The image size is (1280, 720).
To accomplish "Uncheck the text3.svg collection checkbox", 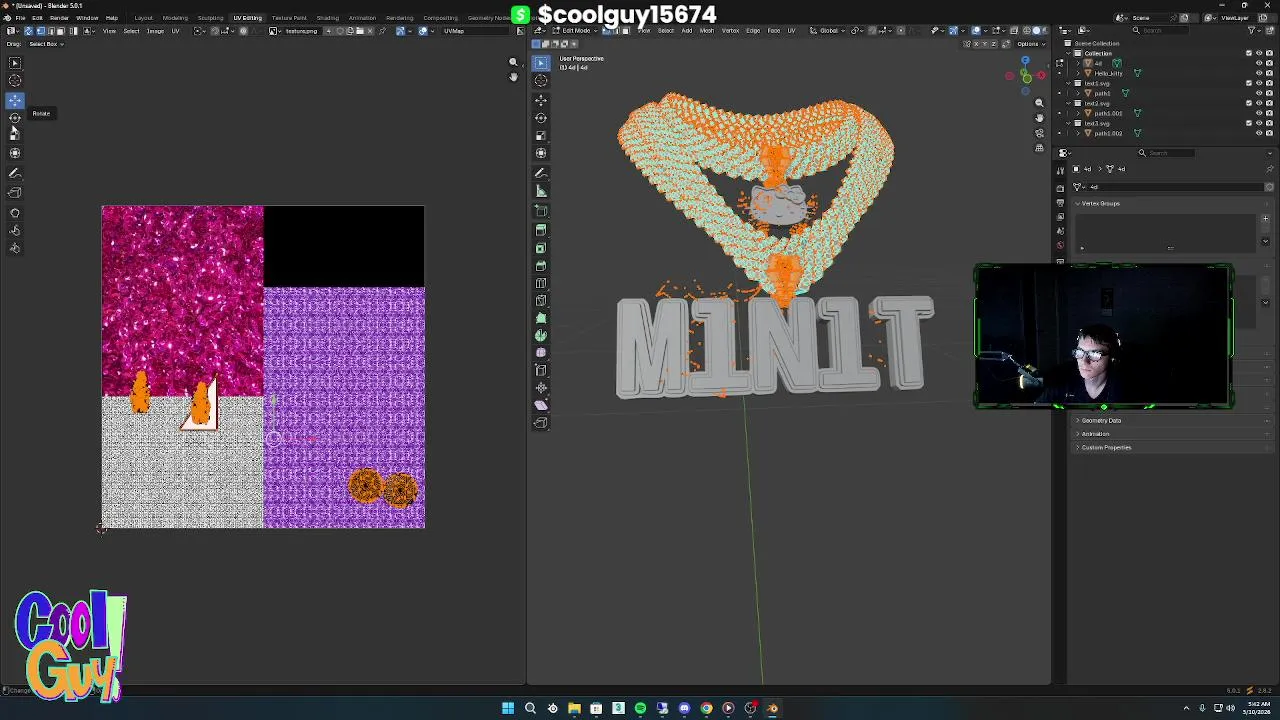I will (x=1249, y=123).
